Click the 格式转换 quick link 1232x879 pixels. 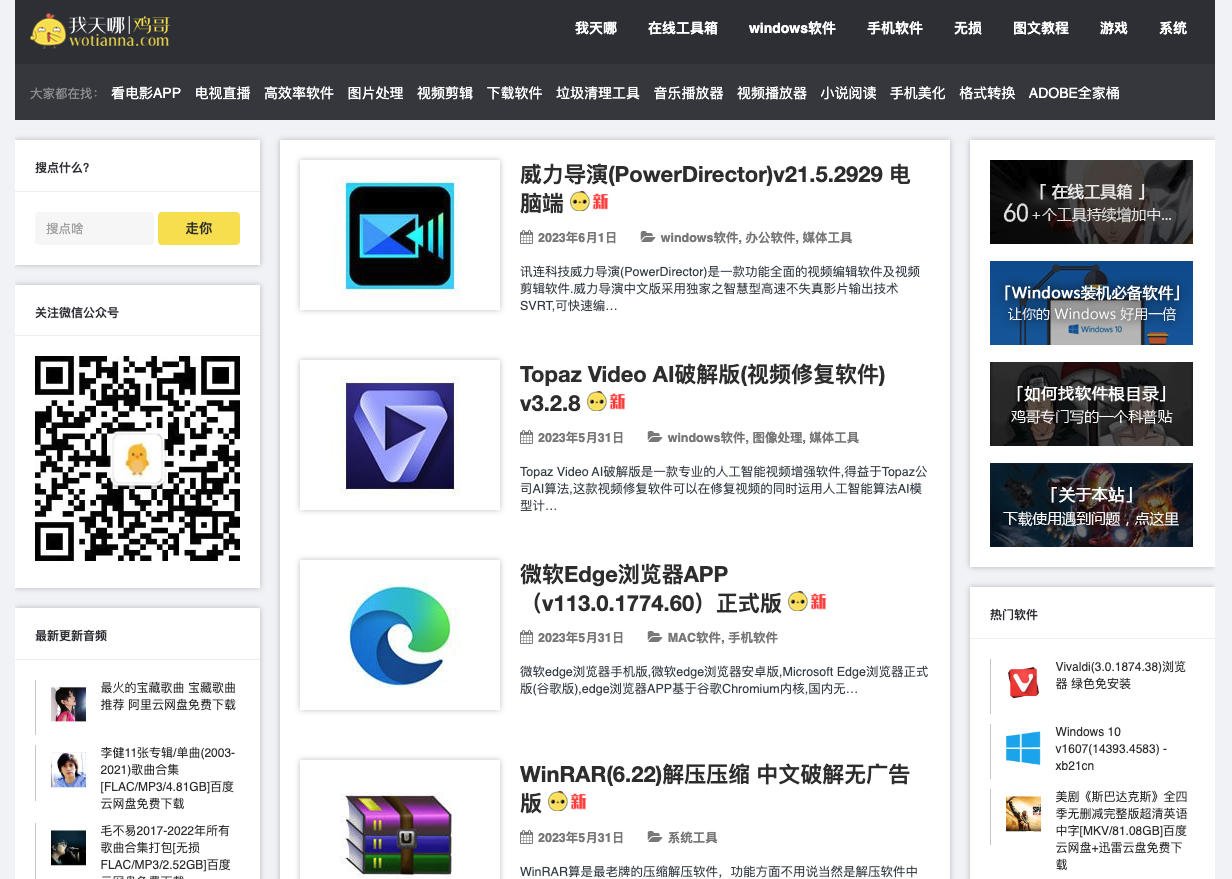point(987,93)
